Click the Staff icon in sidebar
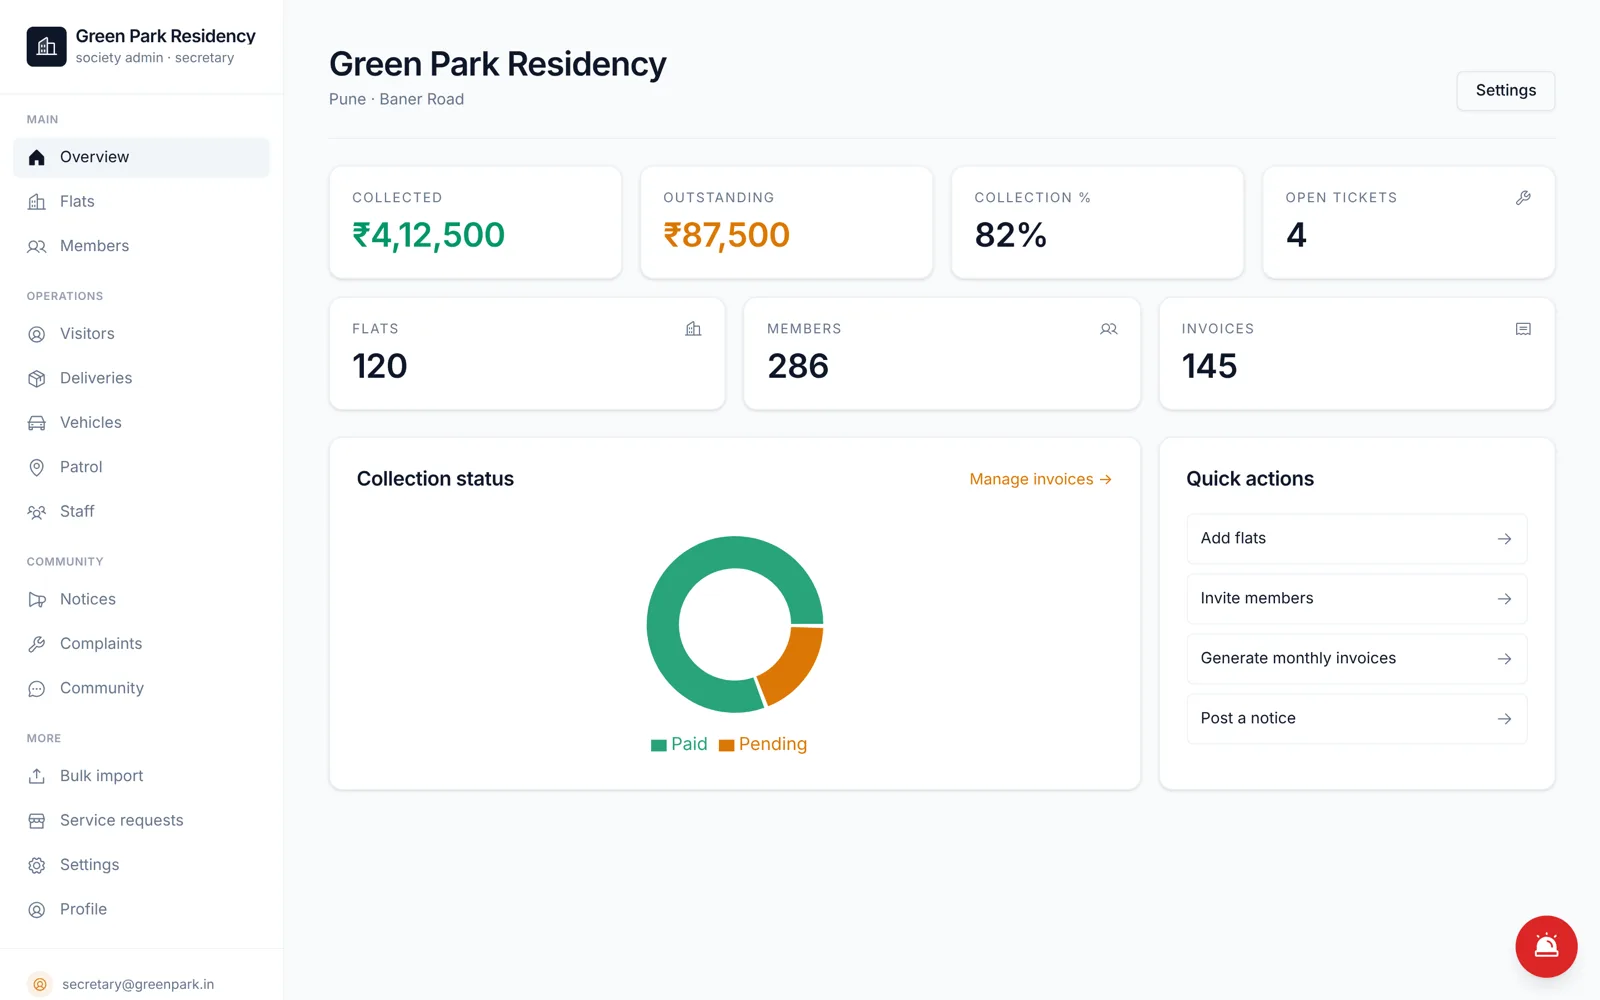This screenshot has width=1600, height=1000. click(37, 512)
